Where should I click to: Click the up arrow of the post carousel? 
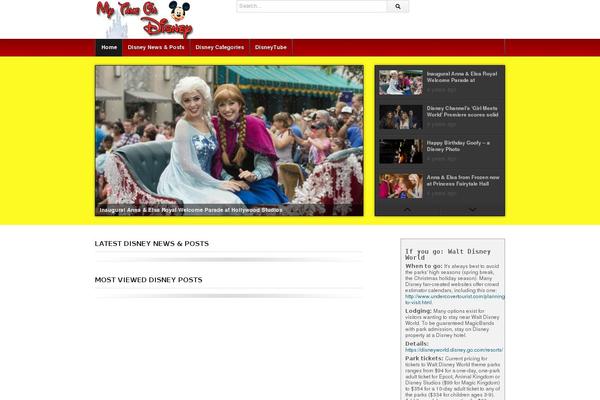click(x=407, y=210)
